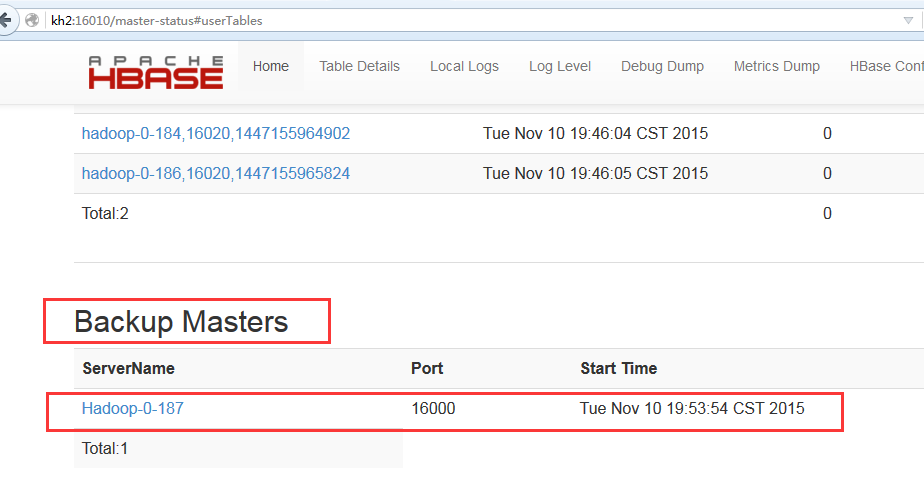Click the Backup Masters heading
The width and height of the screenshot is (924, 497).
[181, 322]
